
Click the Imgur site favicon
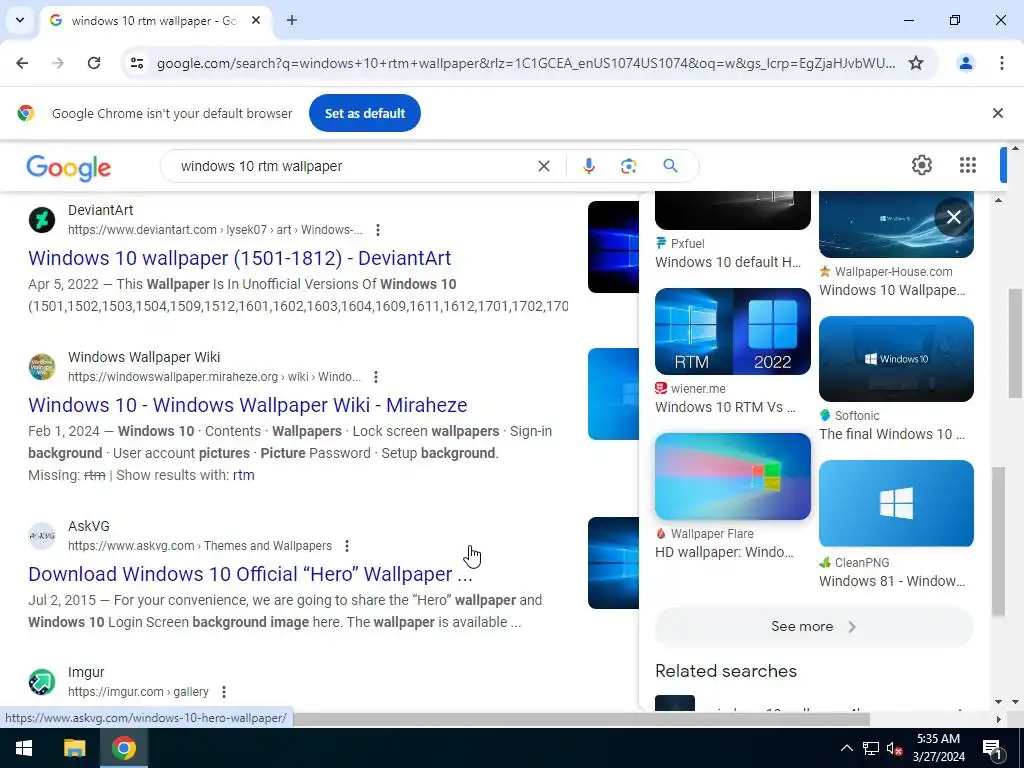42,682
